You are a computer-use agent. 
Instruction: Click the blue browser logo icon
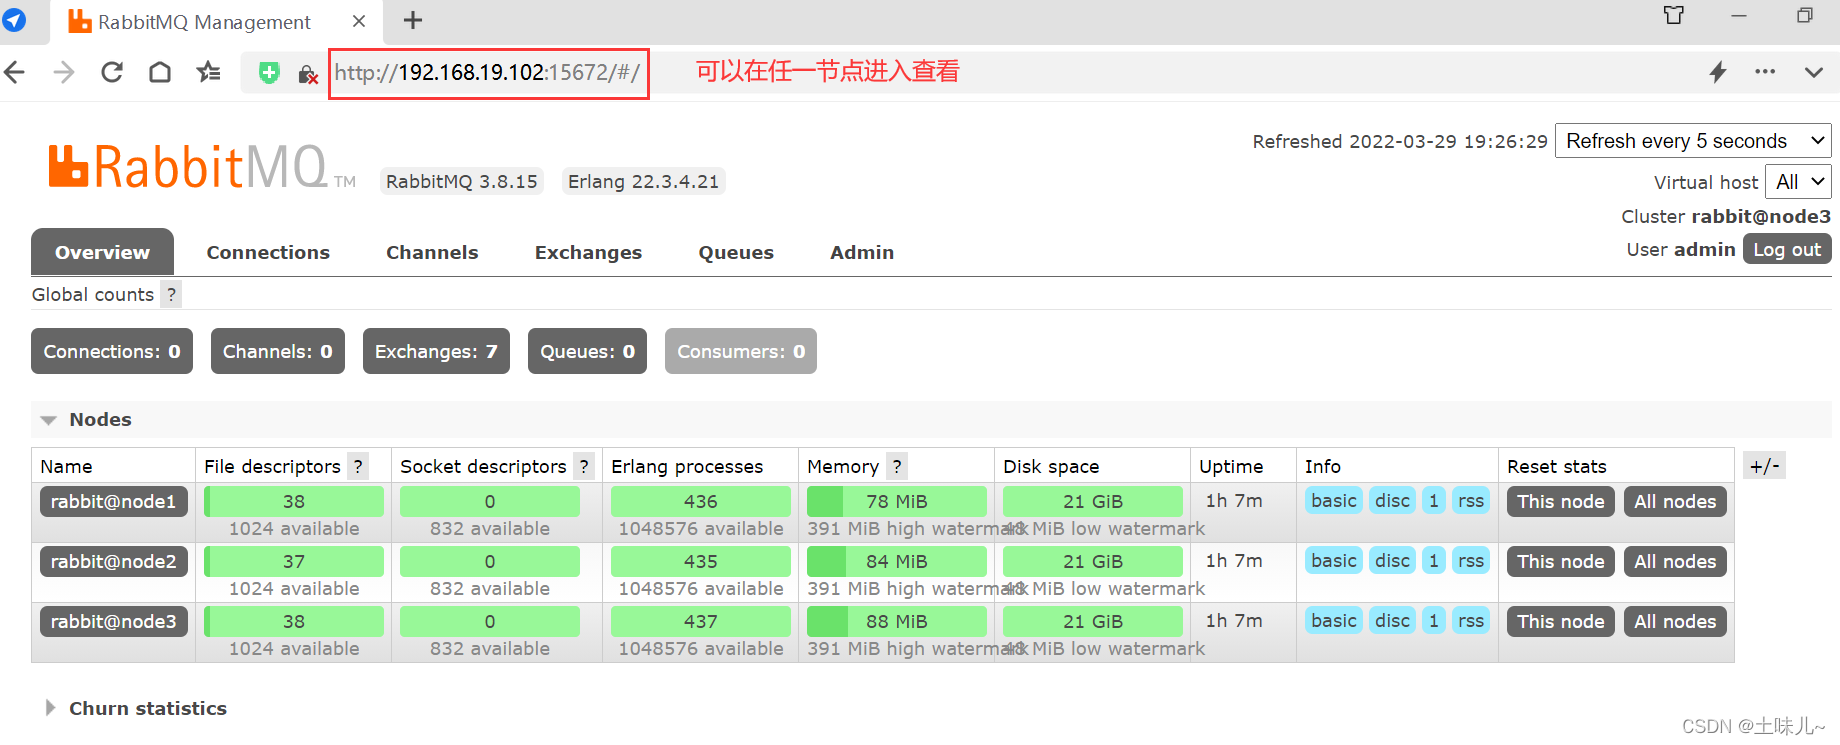14,20
